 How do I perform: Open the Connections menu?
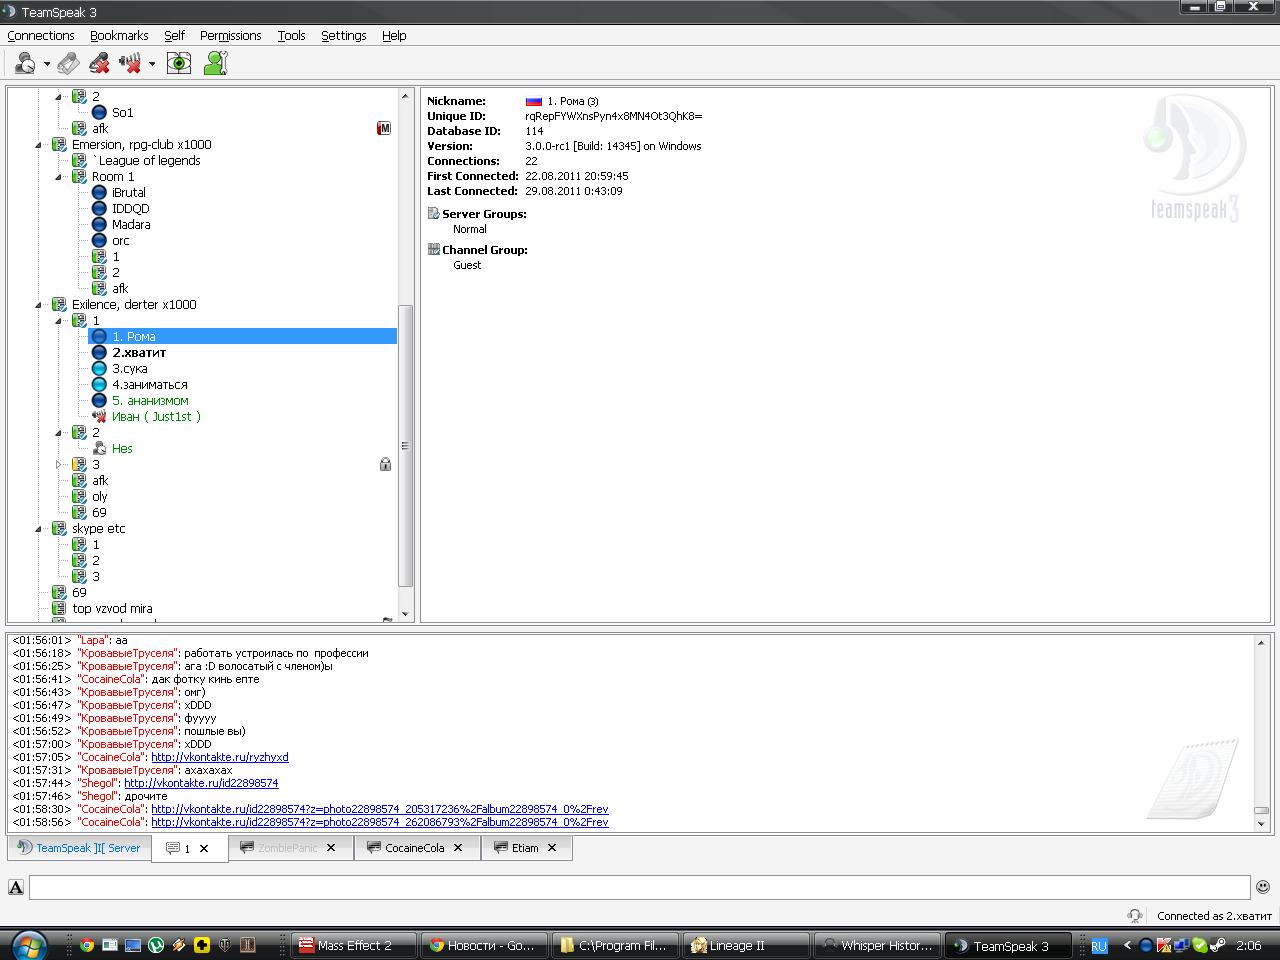click(x=41, y=35)
